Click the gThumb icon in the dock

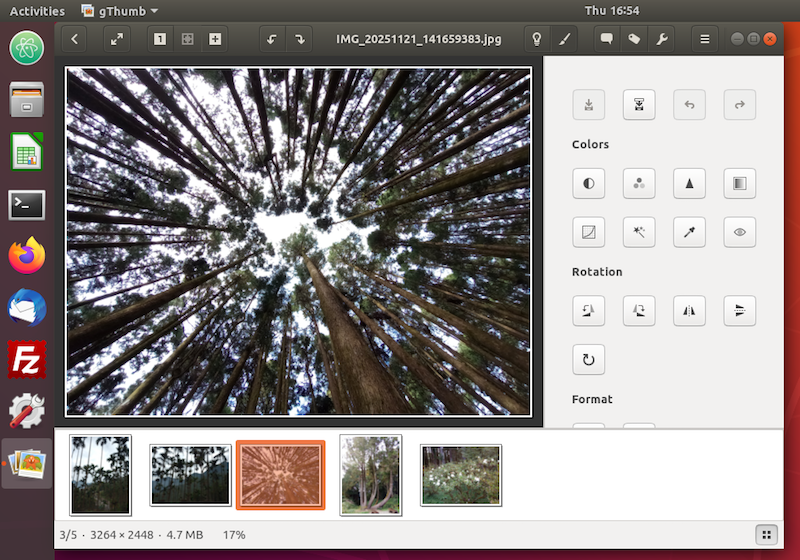tap(27, 464)
